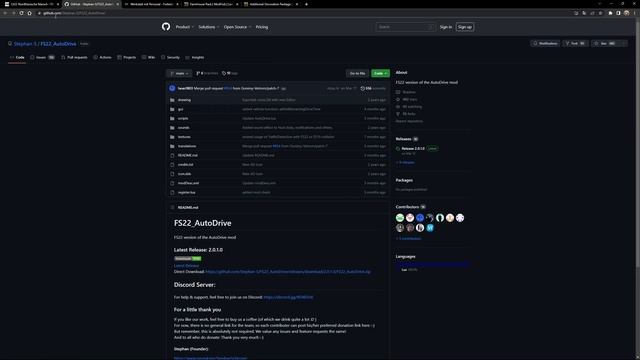Open Release 2.0.1.0 latest release
The height and width of the screenshot is (360, 640).
(x=413, y=149)
